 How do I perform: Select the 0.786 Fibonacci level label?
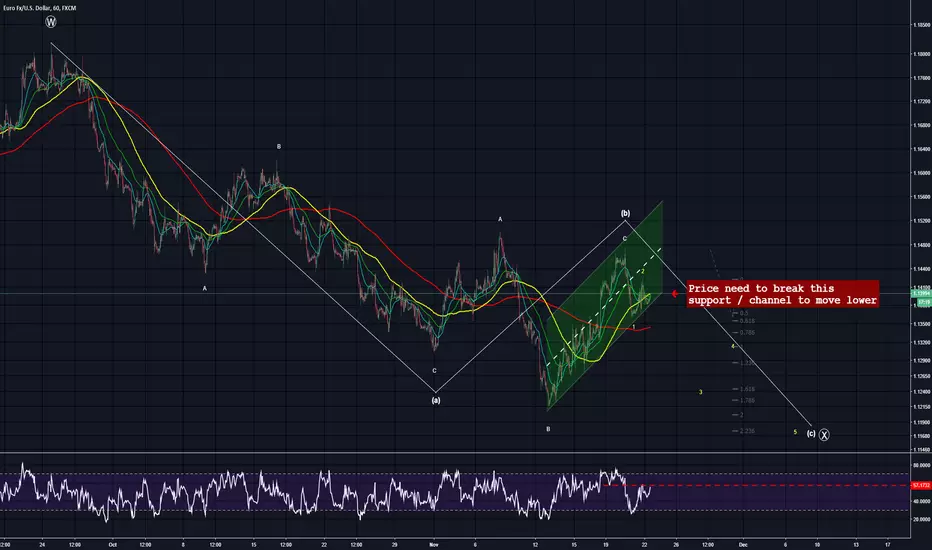(x=747, y=332)
